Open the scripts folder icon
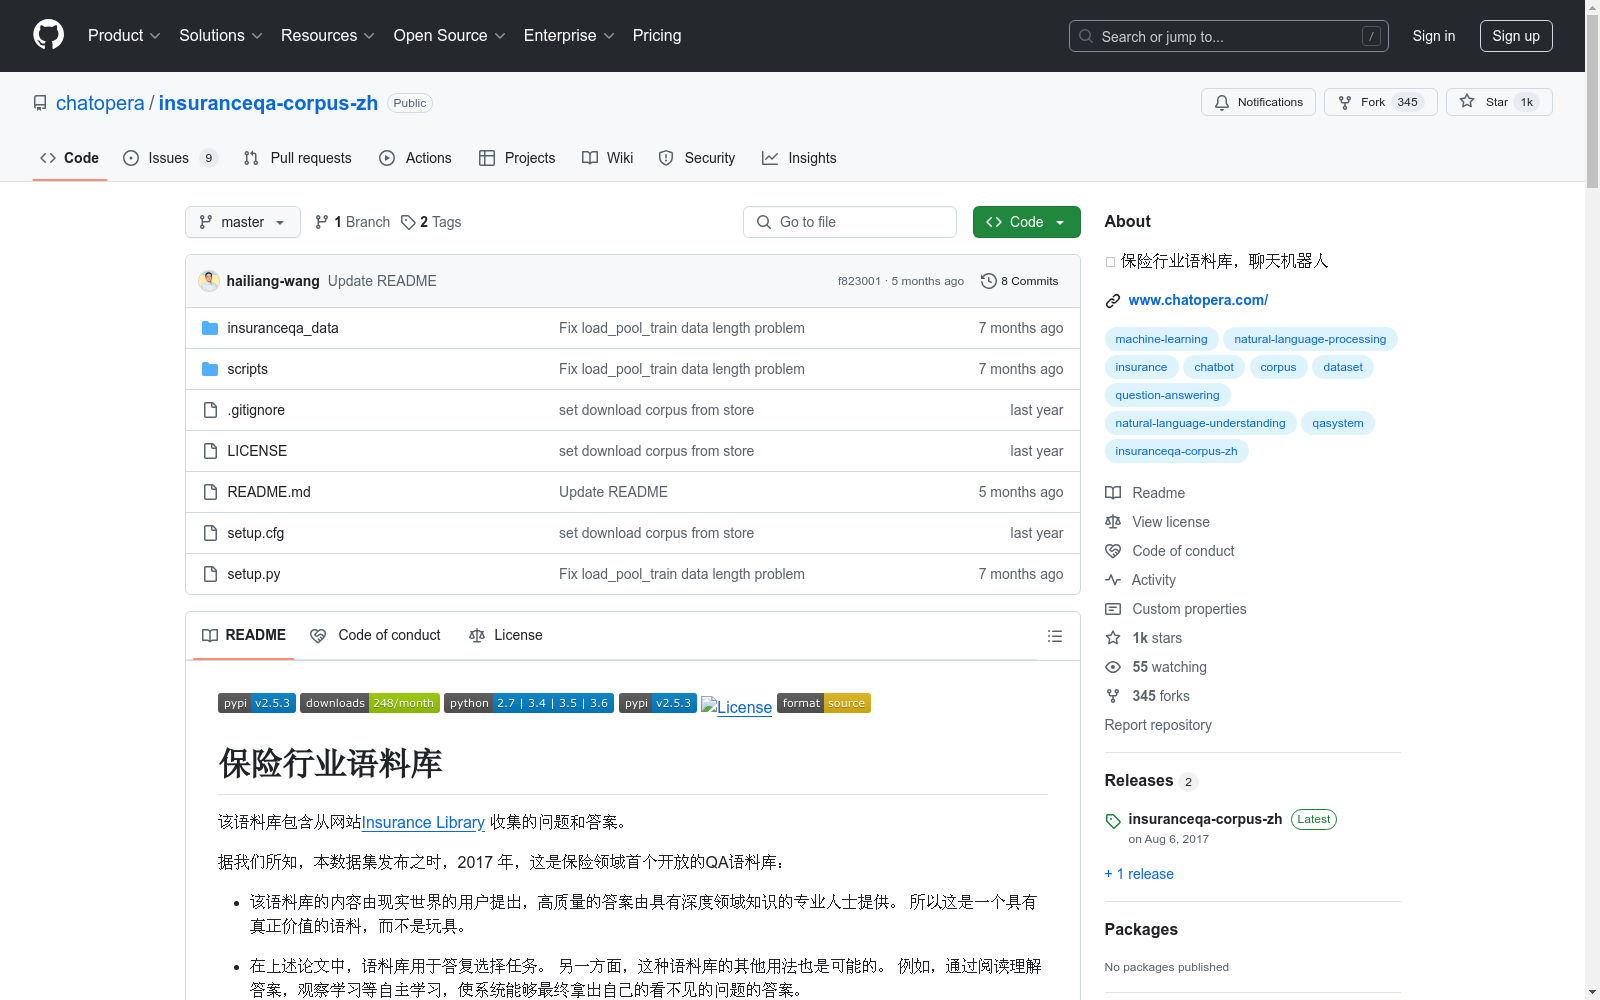Image resolution: width=1600 pixels, height=1000 pixels. click(210, 369)
